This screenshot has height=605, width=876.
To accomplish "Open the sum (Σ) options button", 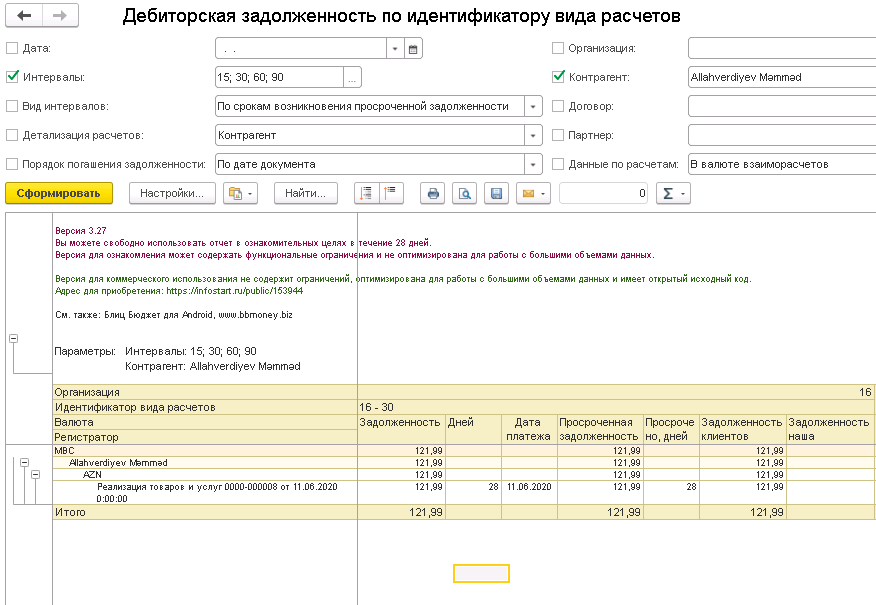I will 673,193.
